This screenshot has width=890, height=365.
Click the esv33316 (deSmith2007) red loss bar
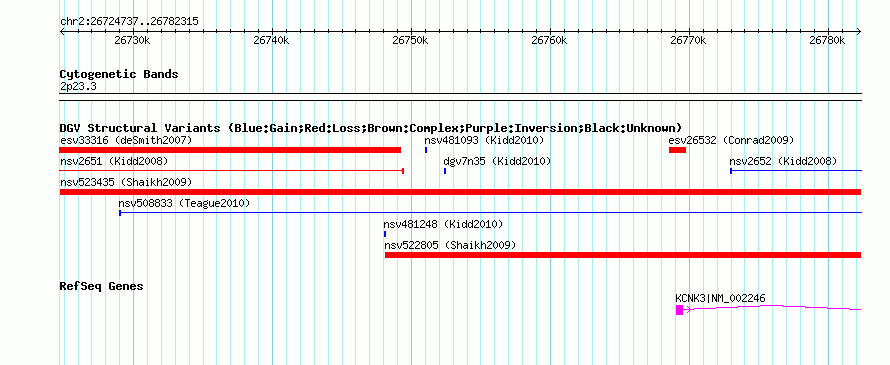click(x=230, y=150)
